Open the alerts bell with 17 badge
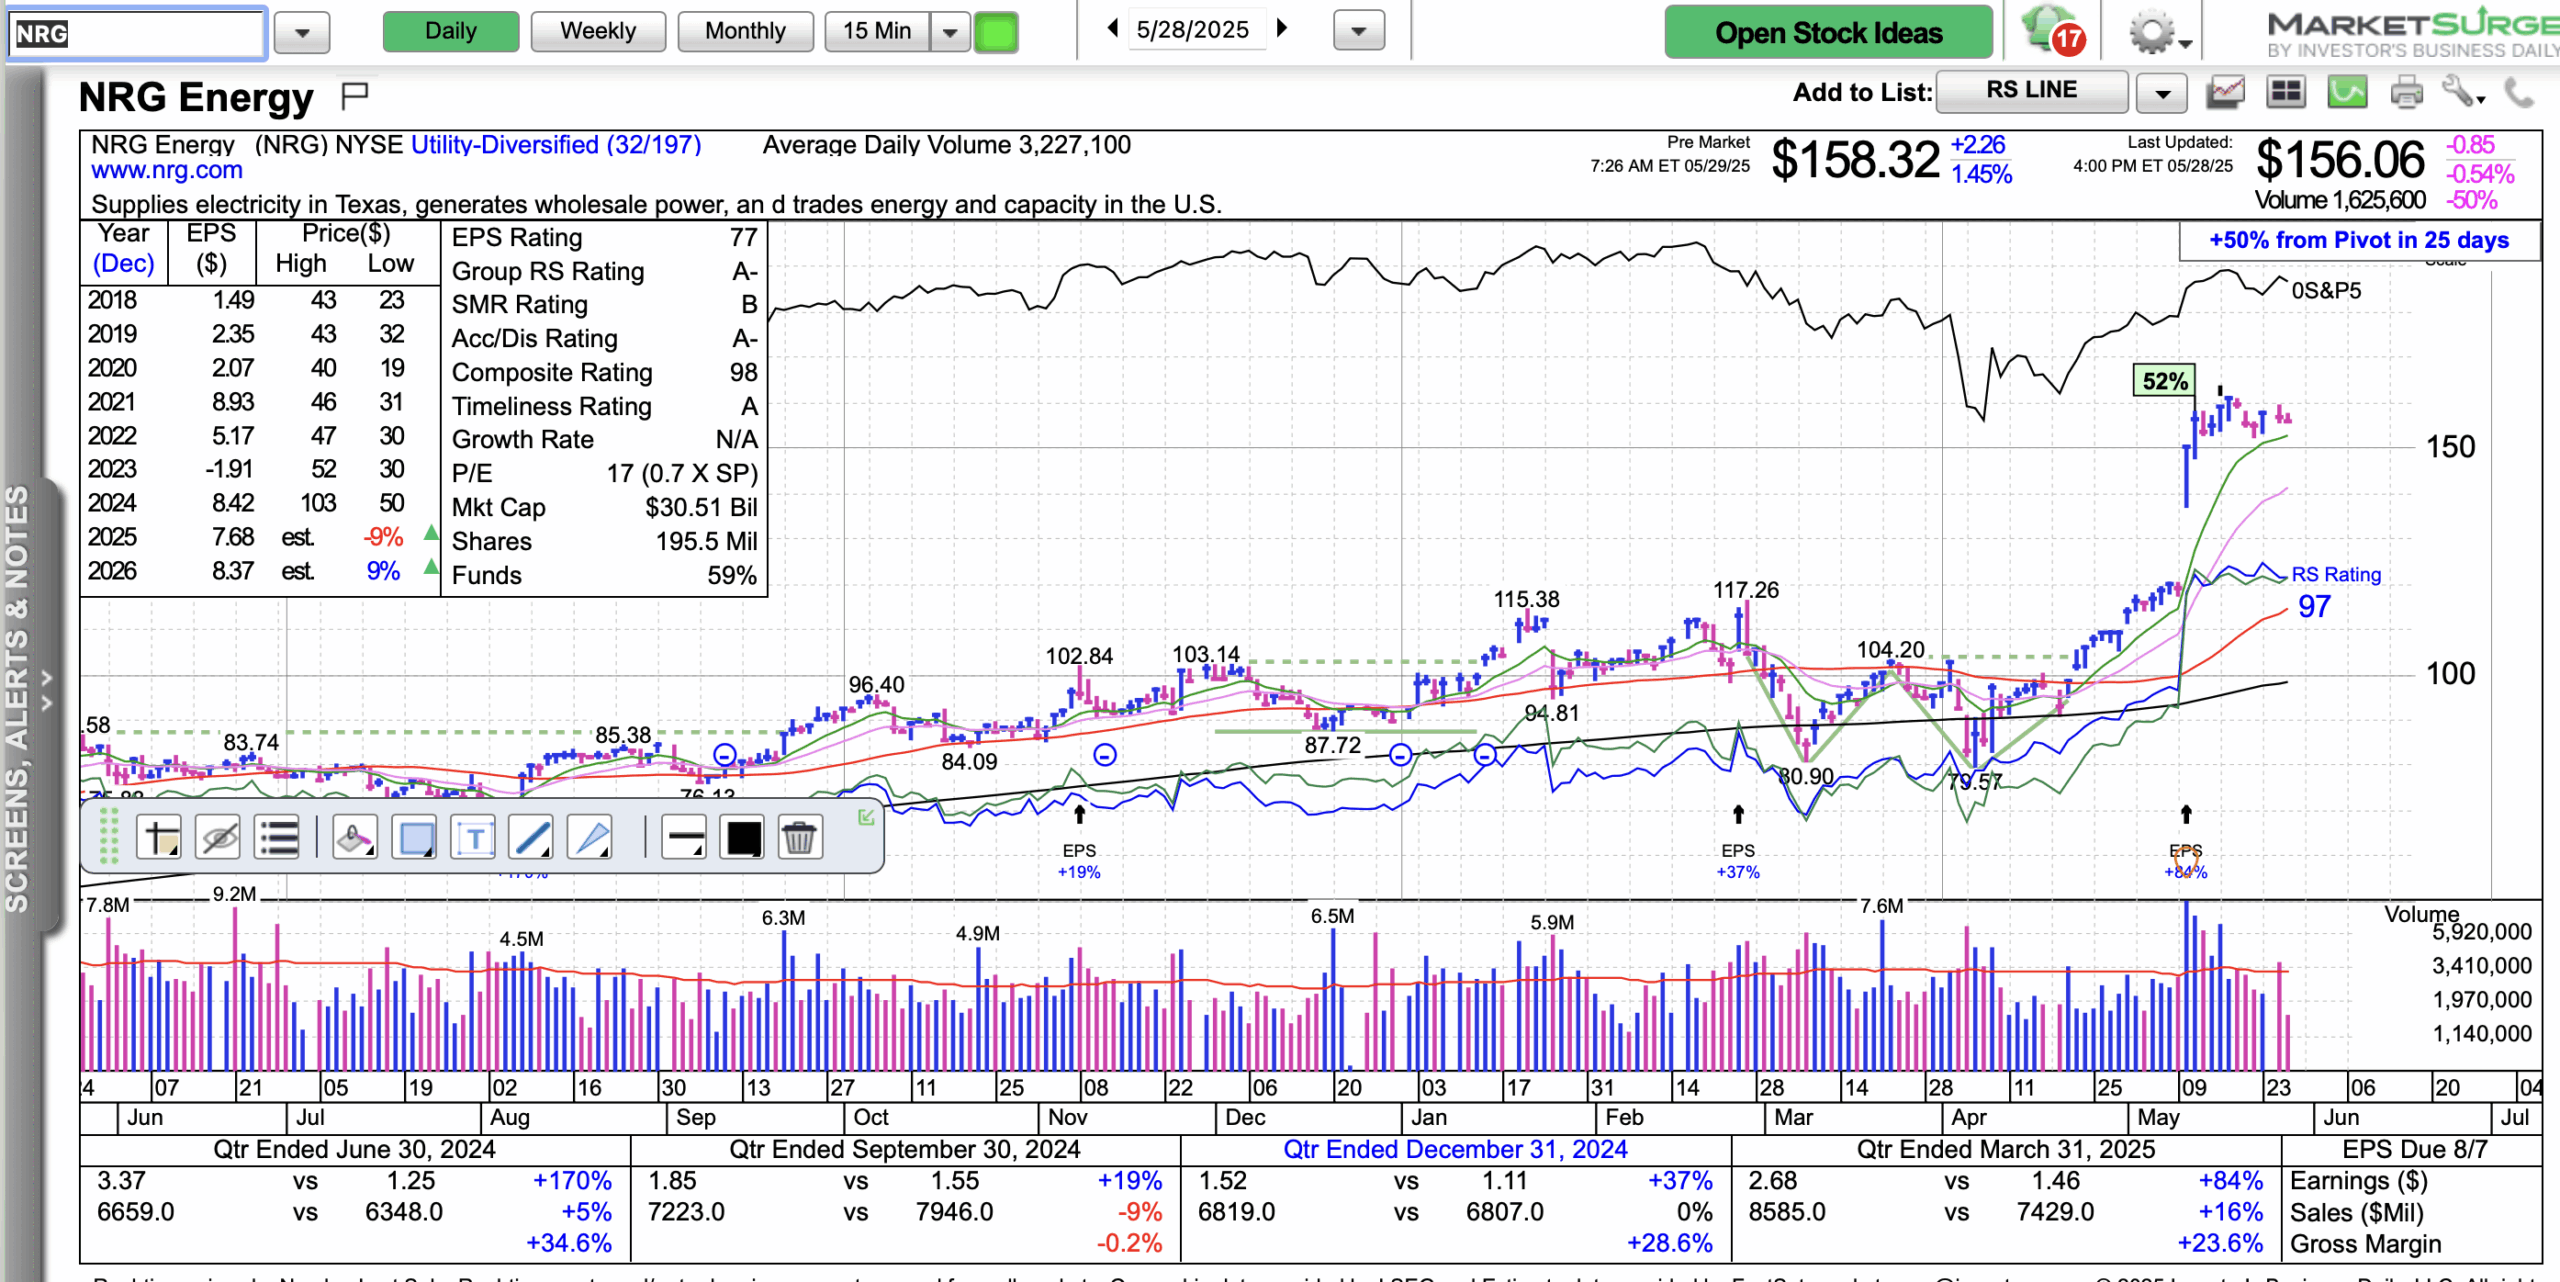This screenshot has width=2560, height=1282. coord(2048,31)
